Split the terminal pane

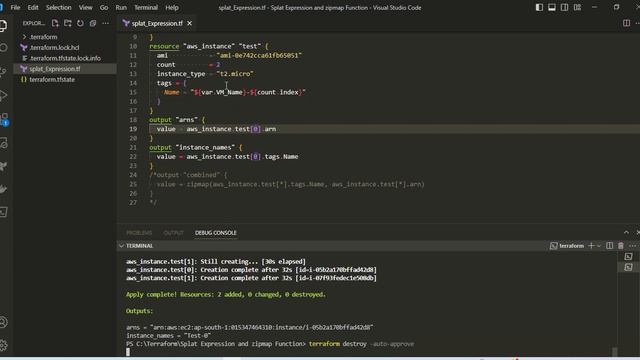tap(609, 246)
